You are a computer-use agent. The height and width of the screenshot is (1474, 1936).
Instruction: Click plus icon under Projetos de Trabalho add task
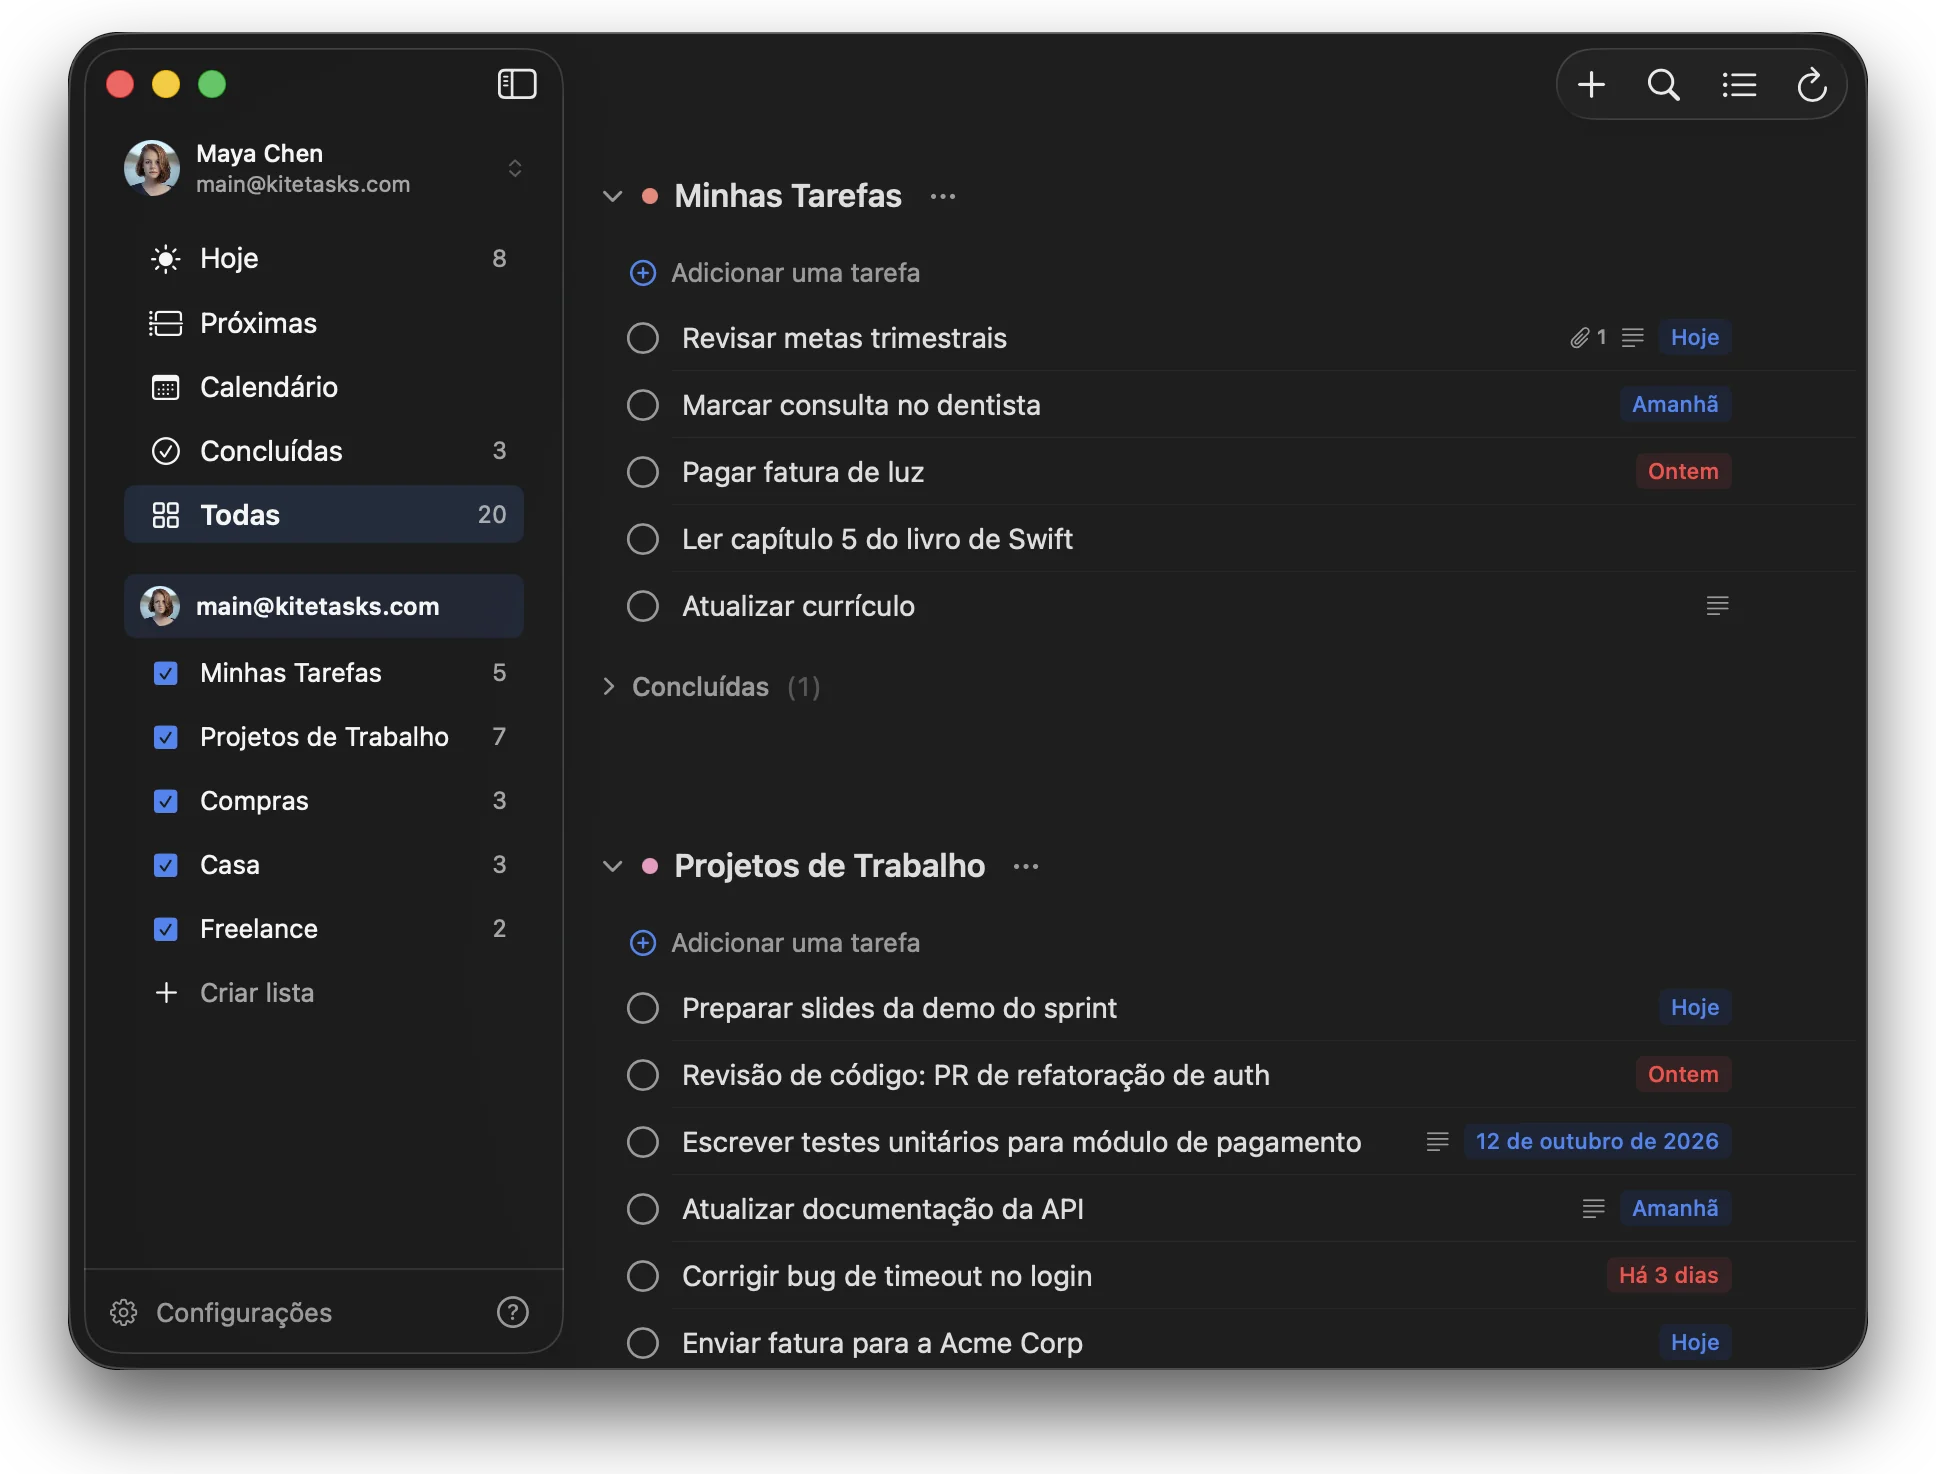pos(643,942)
